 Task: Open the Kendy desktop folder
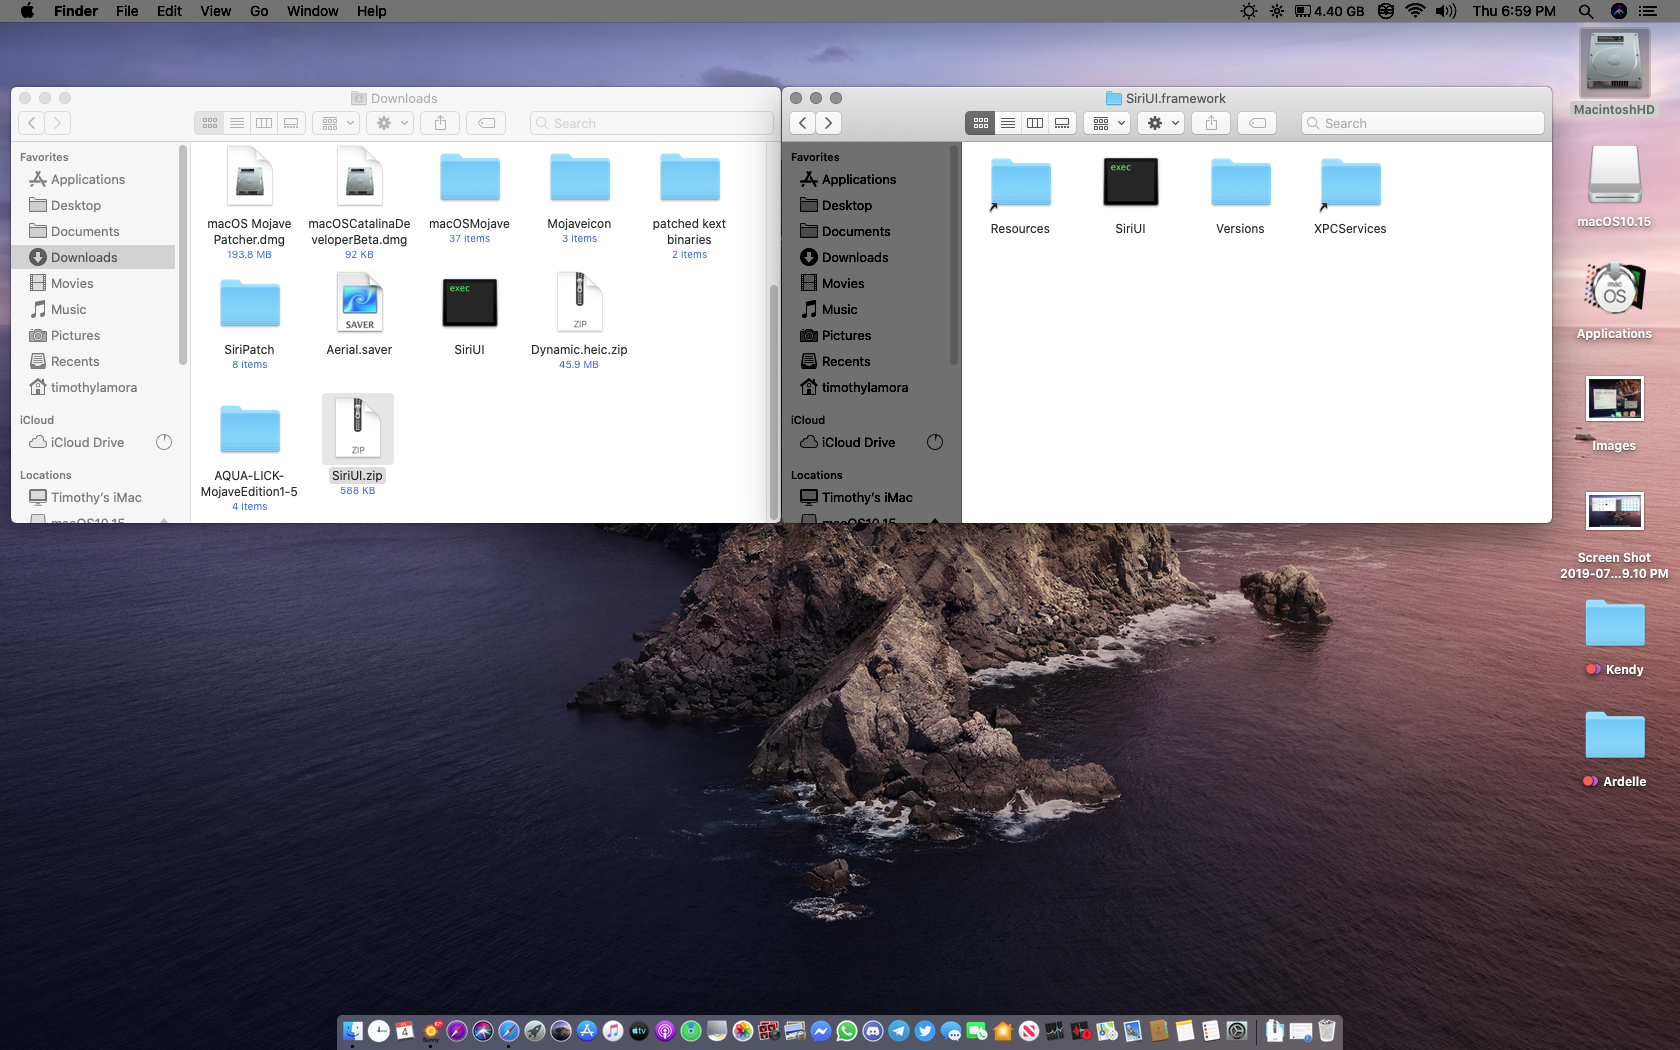pos(1614,623)
